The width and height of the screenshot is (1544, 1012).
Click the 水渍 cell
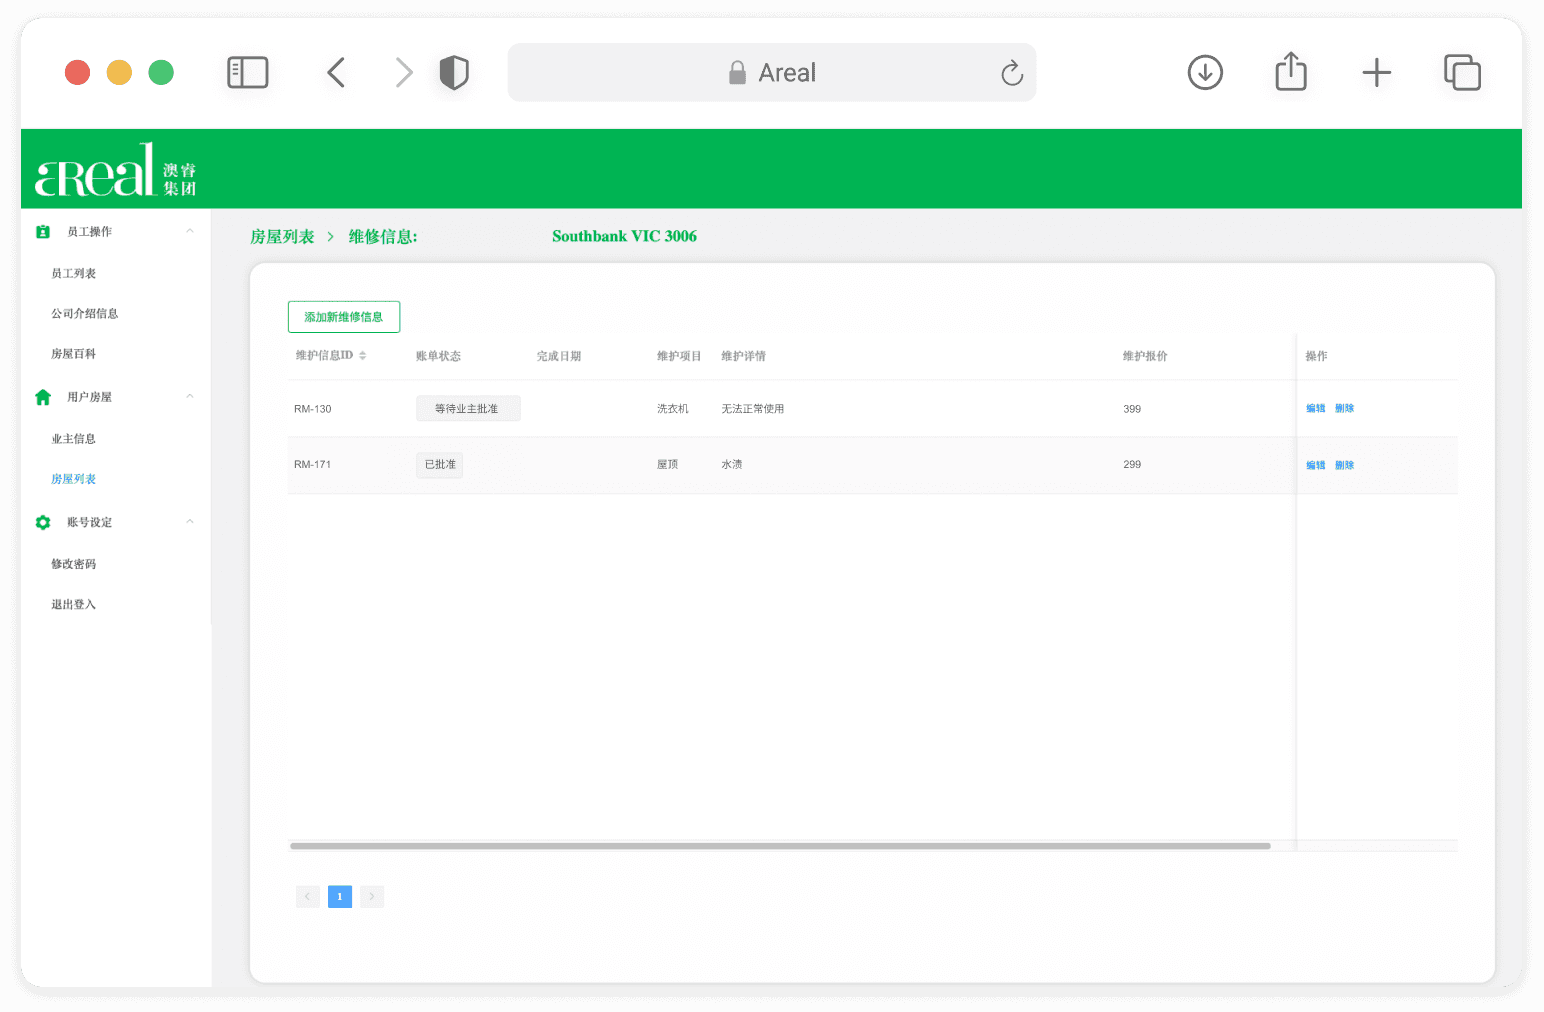tap(732, 465)
